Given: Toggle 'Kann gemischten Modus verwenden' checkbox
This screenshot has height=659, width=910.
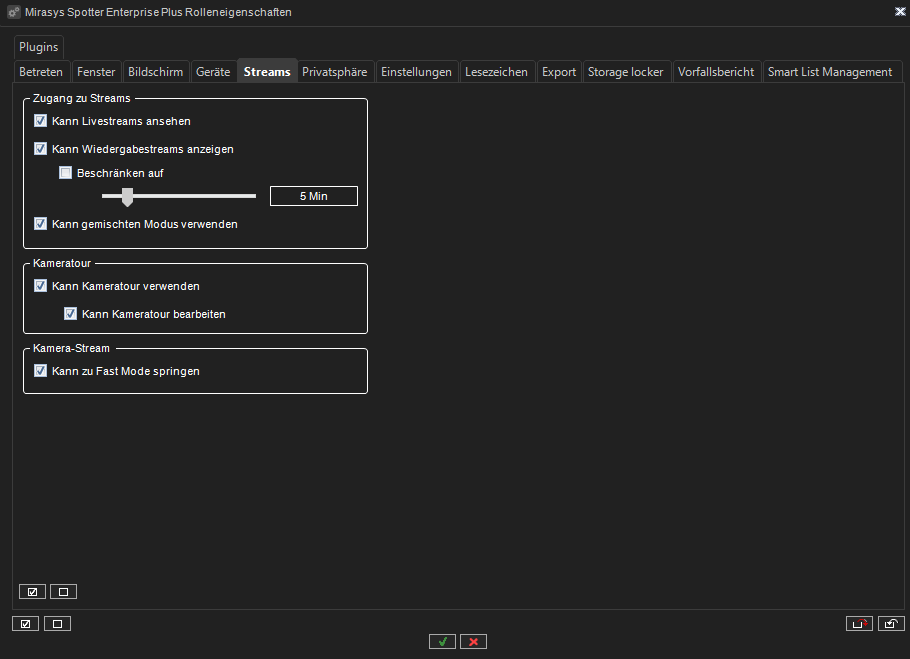Looking at the screenshot, I should (x=41, y=224).
